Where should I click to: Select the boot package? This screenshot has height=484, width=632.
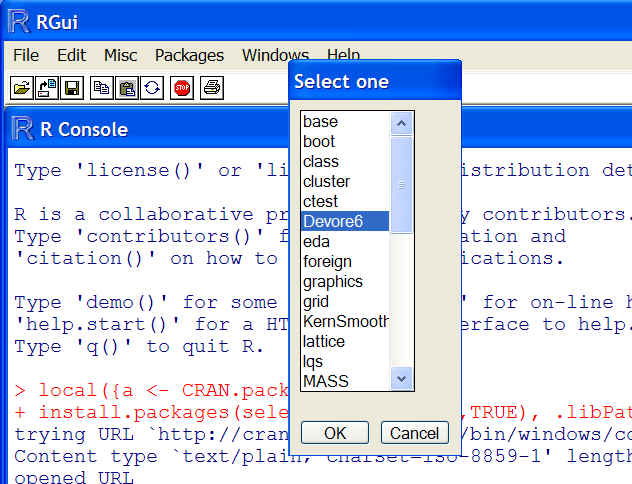(x=345, y=141)
